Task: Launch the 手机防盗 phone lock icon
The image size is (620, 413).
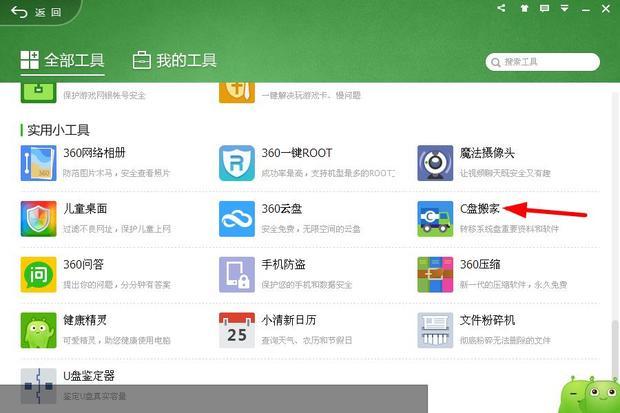Action: (x=236, y=275)
